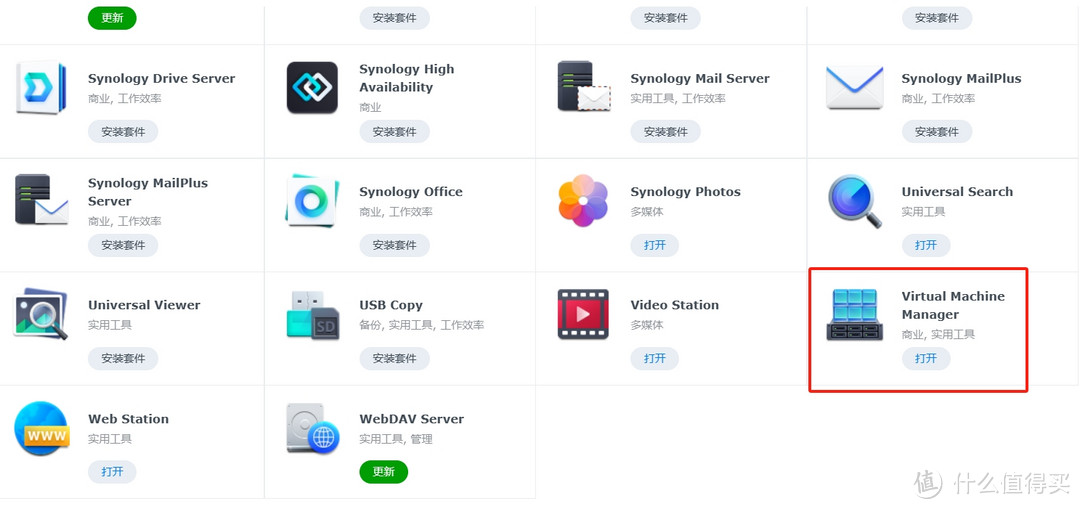Click the Synology Mail Server icon
The image size is (1080, 509).
point(584,86)
